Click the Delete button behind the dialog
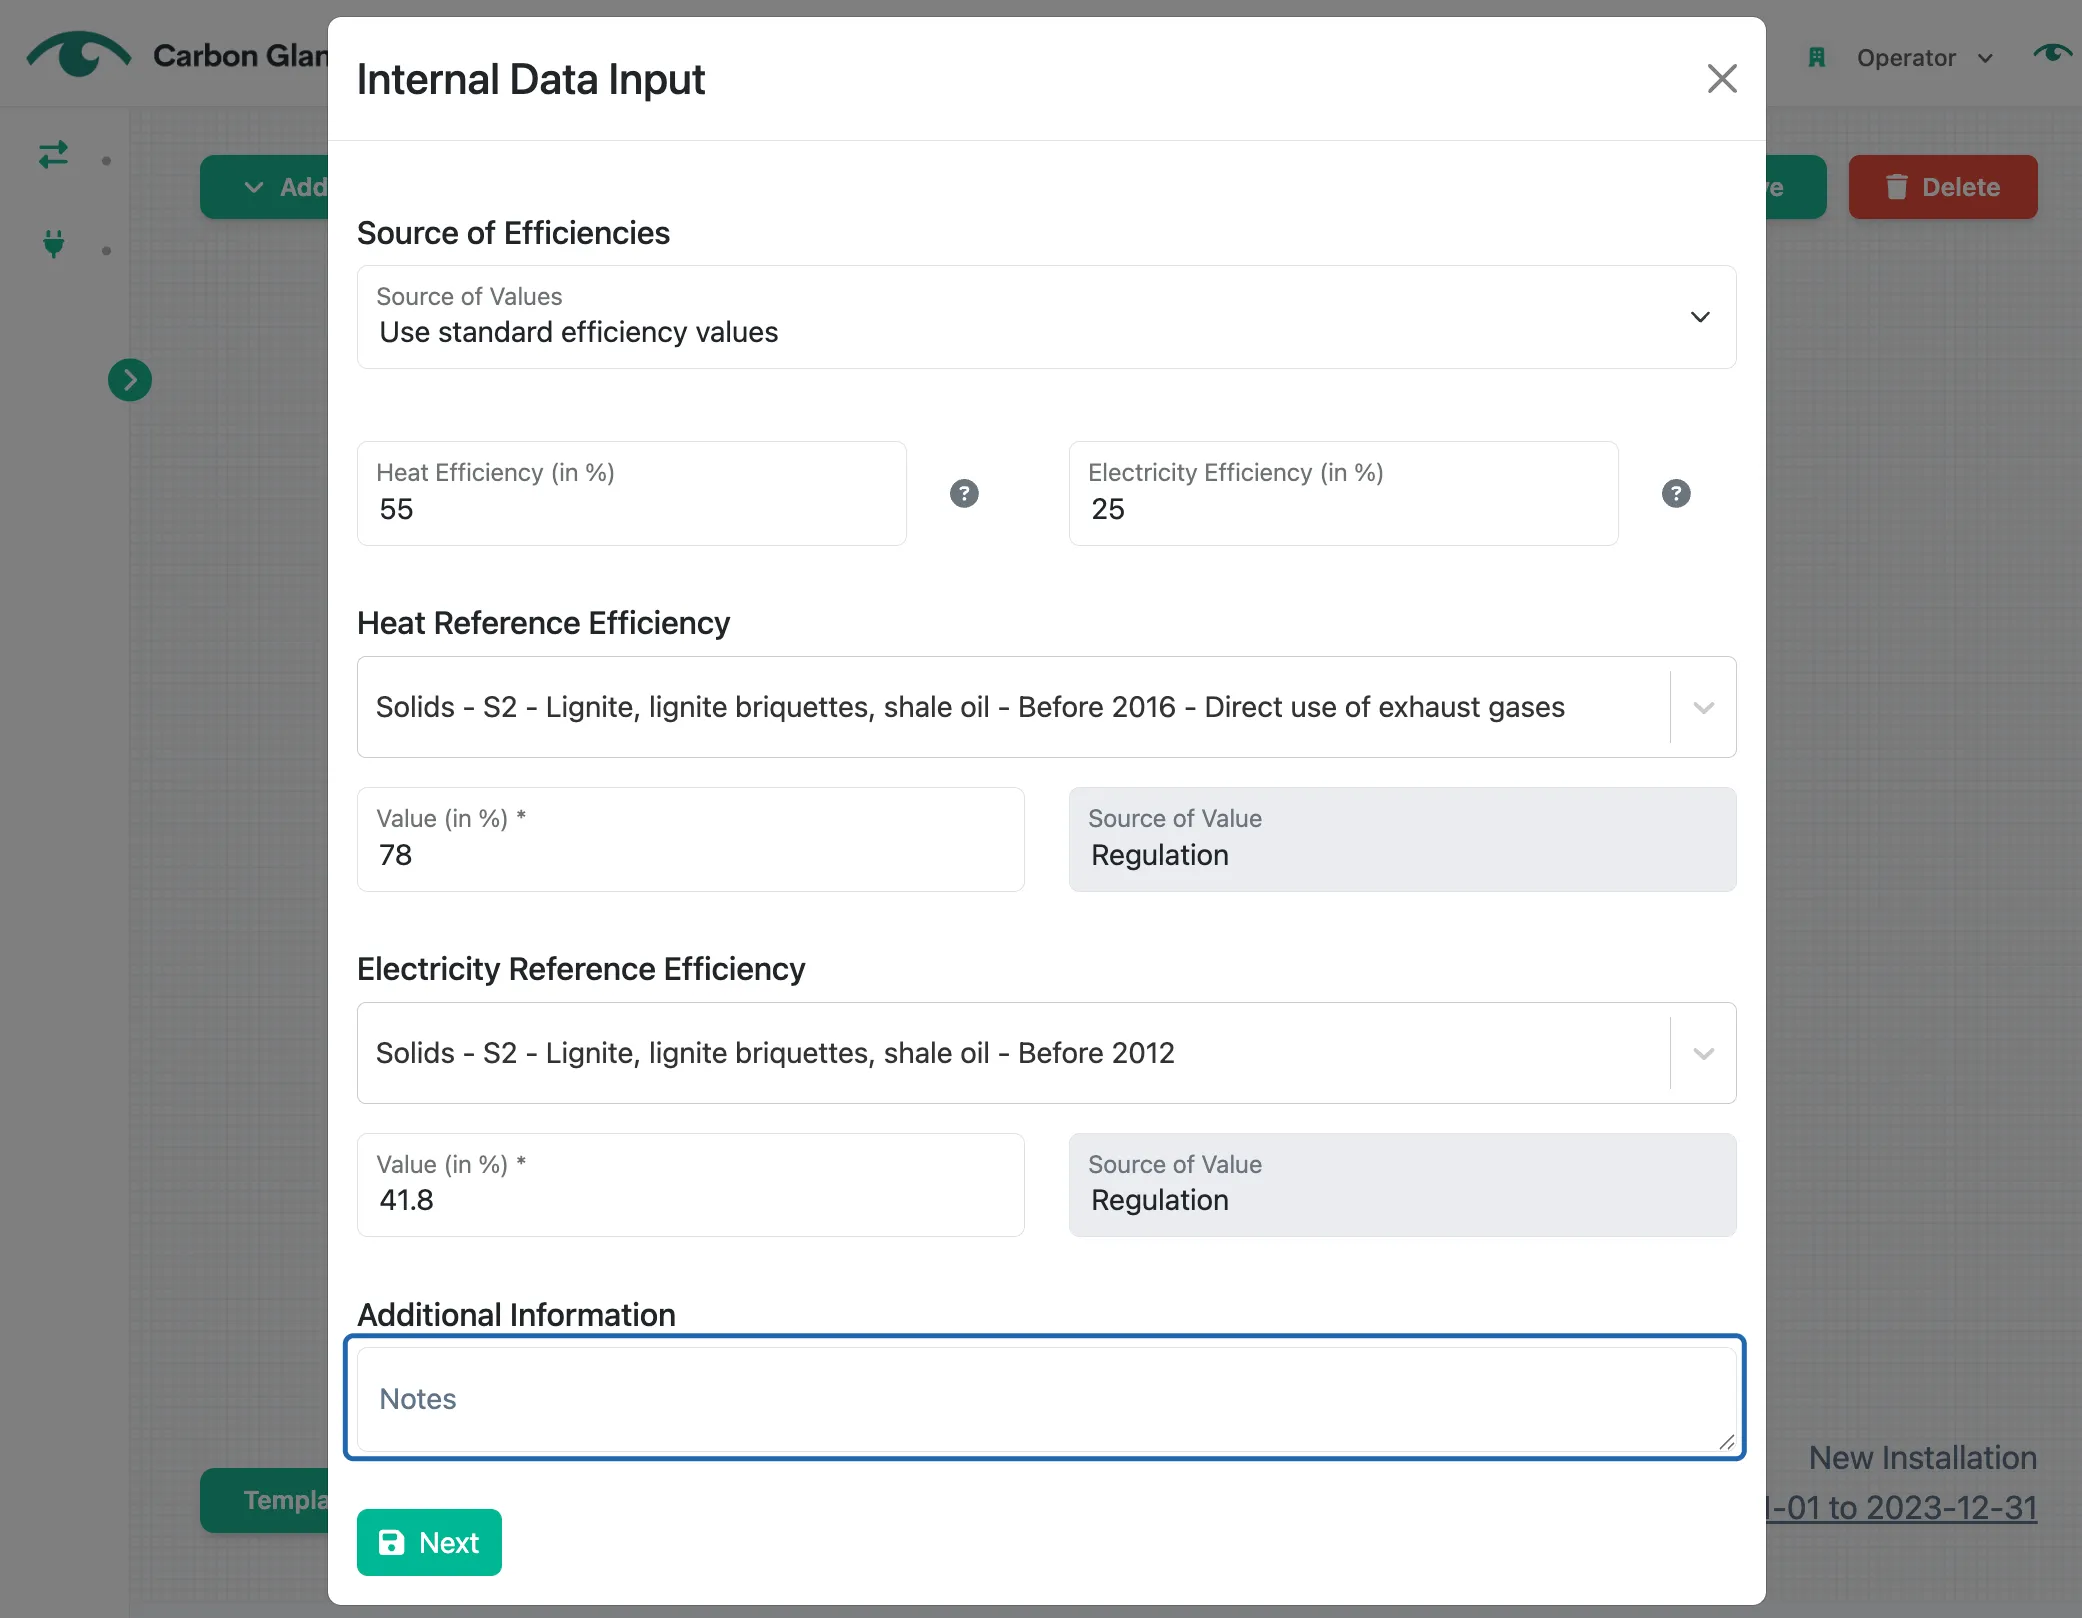Image resolution: width=2082 pixels, height=1618 pixels. pyautogui.click(x=1942, y=187)
